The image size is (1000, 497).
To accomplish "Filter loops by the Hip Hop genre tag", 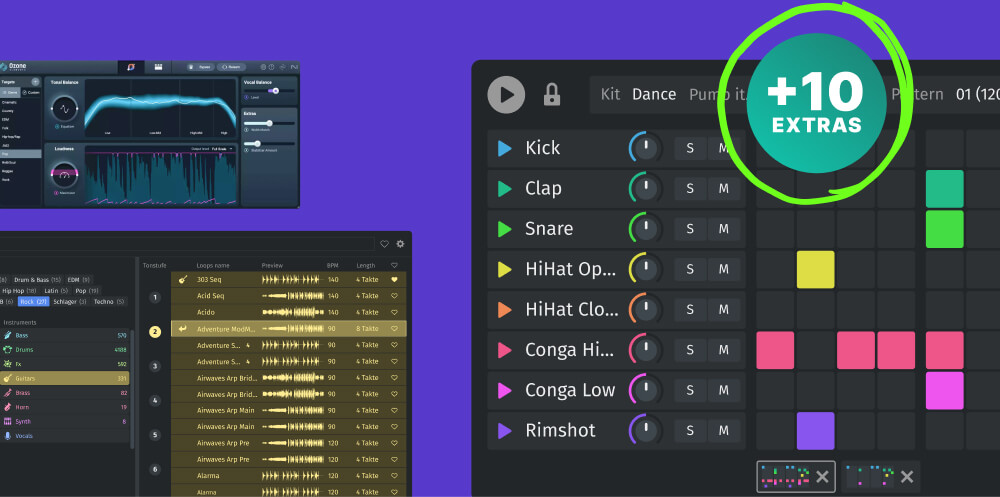I will coord(18,291).
